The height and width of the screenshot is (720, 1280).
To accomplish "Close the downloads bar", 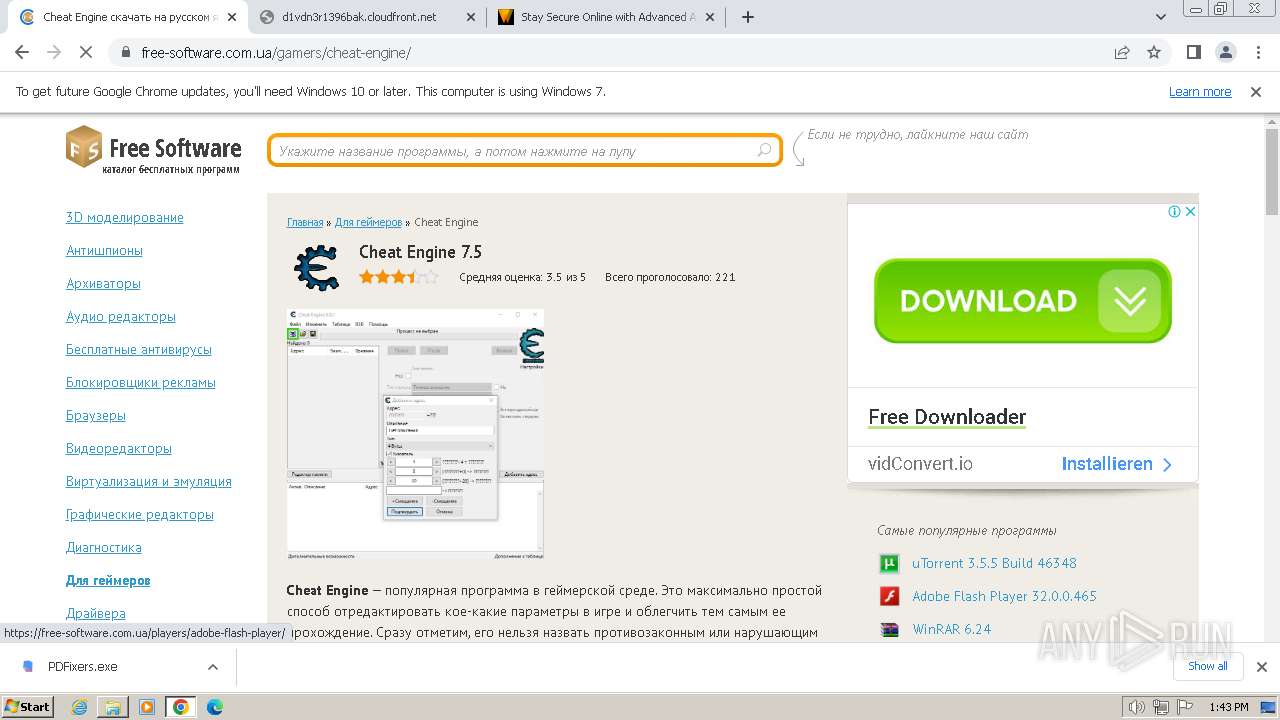I will point(1261,666).
